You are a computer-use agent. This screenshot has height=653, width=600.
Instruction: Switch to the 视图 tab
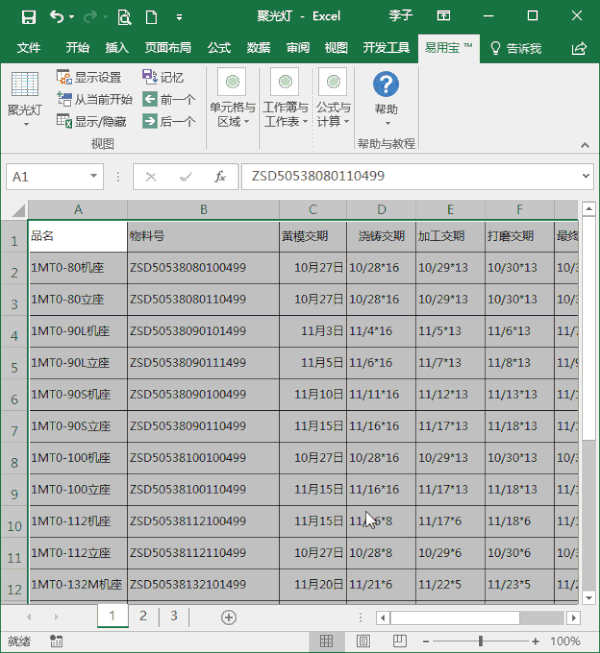click(x=336, y=48)
